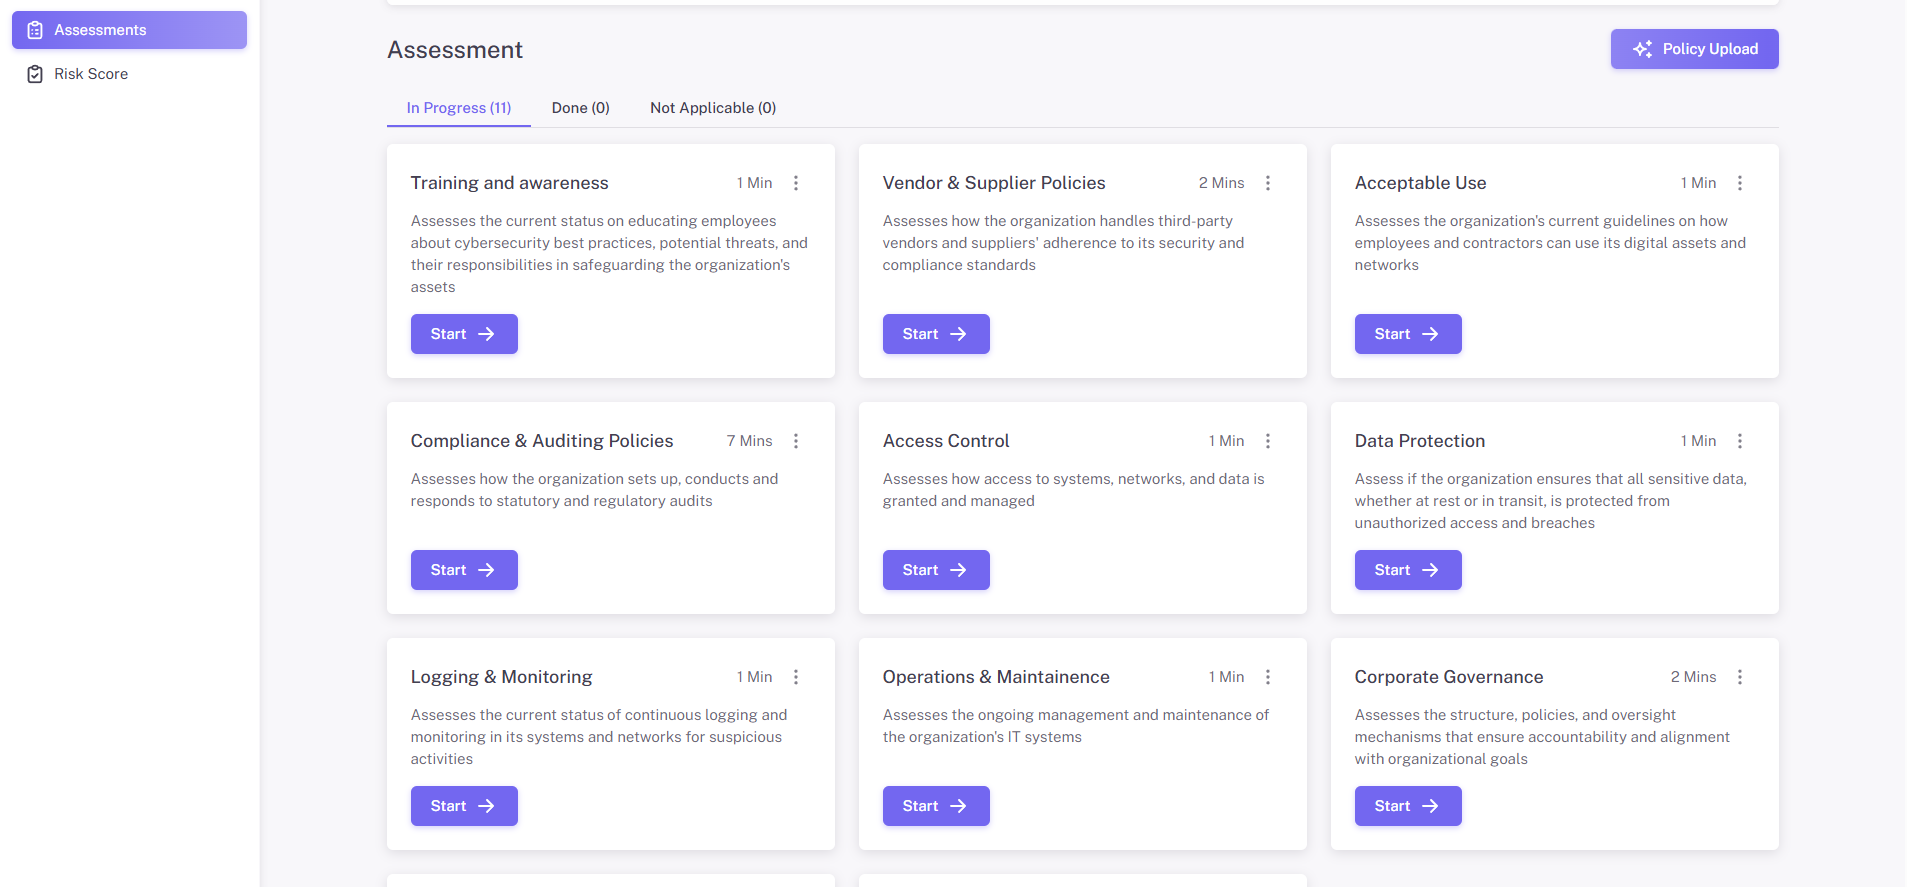Switch to the Not Applicable (0) tab
Image resolution: width=1907 pixels, height=887 pixels.
click(x=712, y=108)
